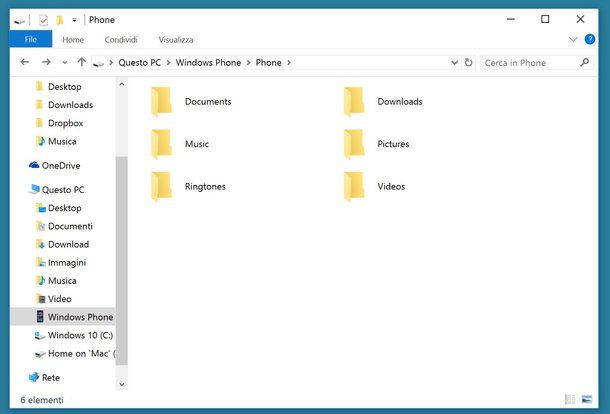Click sidebar scrollbar up arrow
The image size is (610, 414).
122,84
